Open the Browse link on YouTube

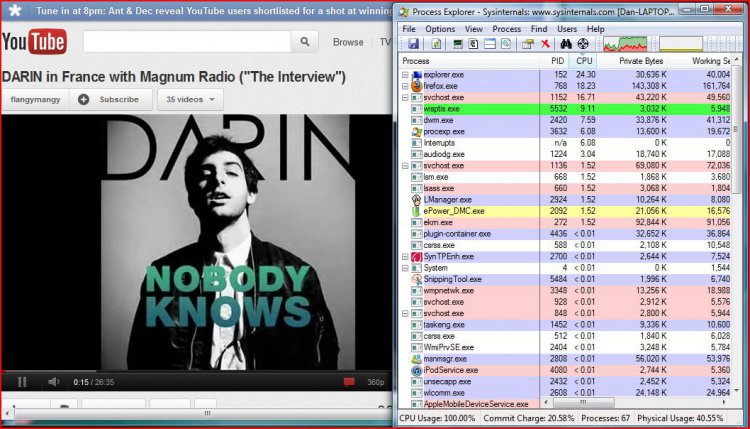348,42
